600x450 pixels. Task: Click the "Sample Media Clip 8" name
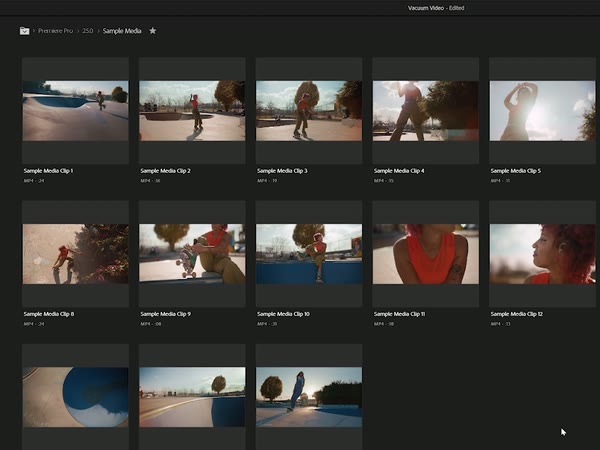tap(49, 314)
